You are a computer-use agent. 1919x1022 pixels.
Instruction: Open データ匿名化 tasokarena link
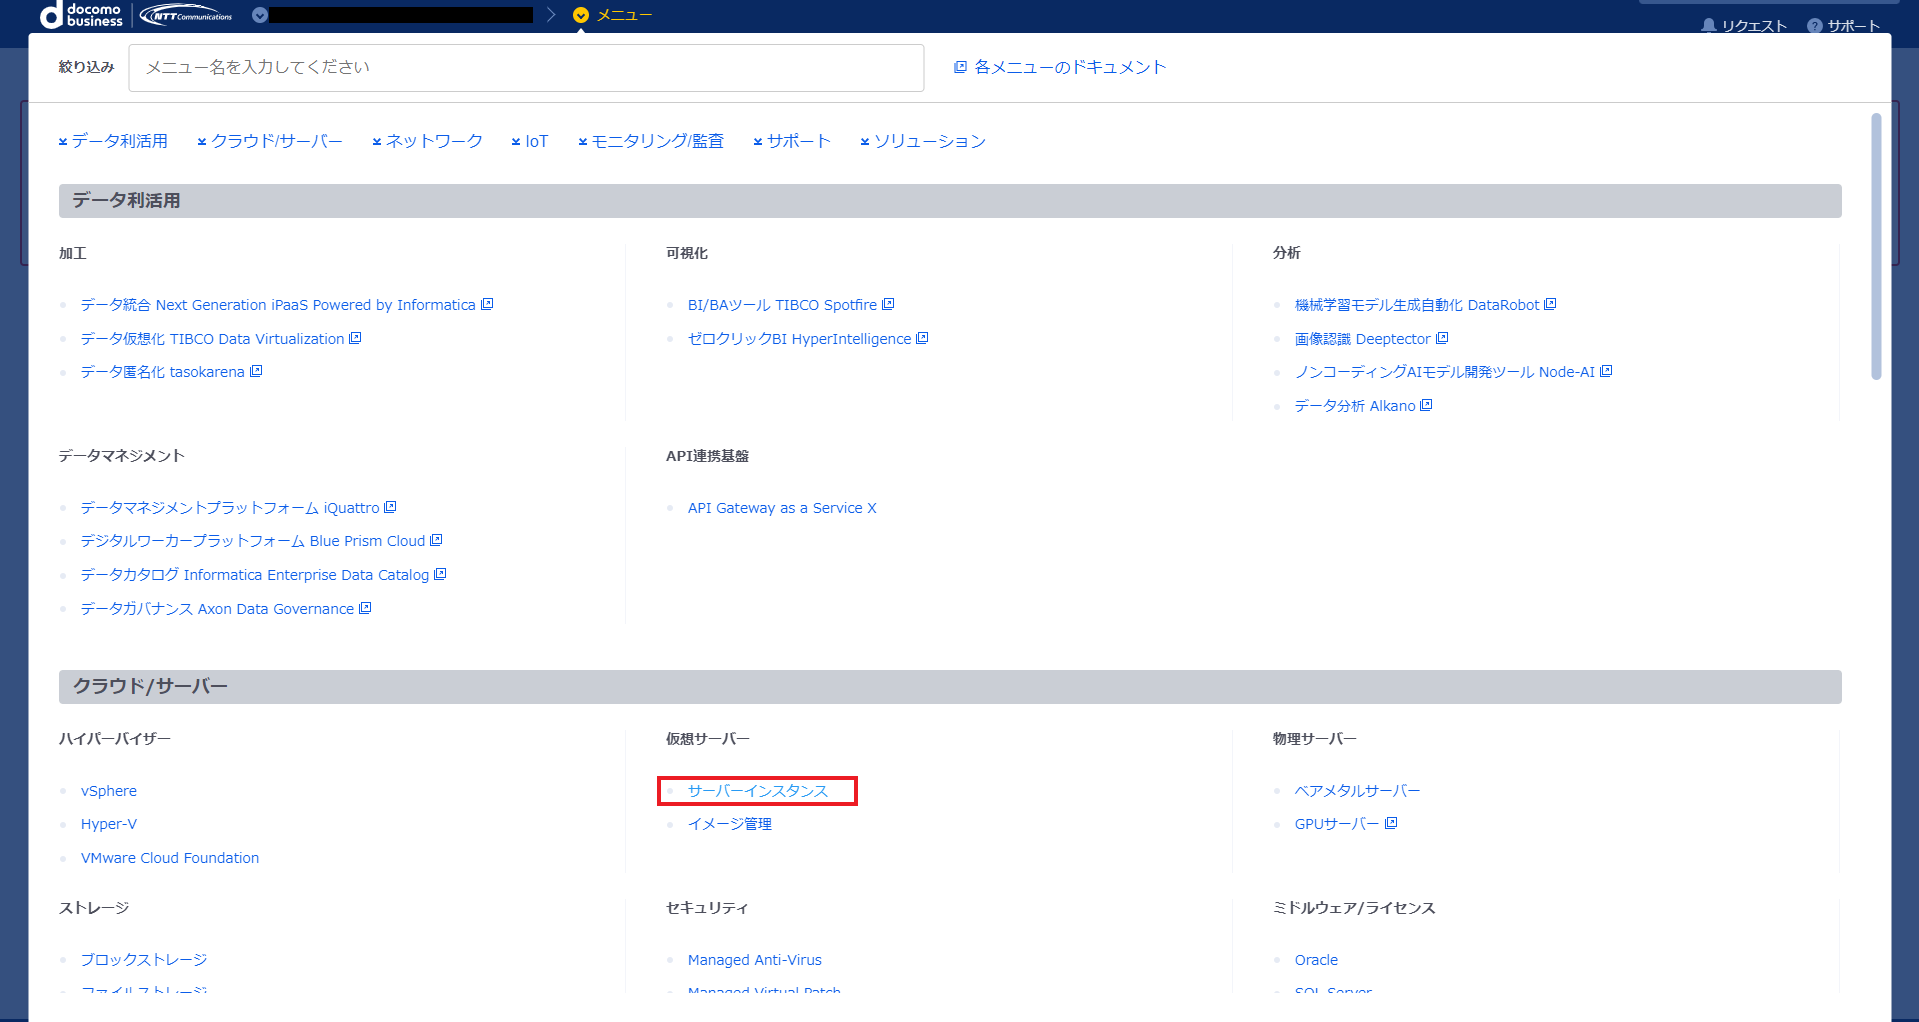(162, 372)
